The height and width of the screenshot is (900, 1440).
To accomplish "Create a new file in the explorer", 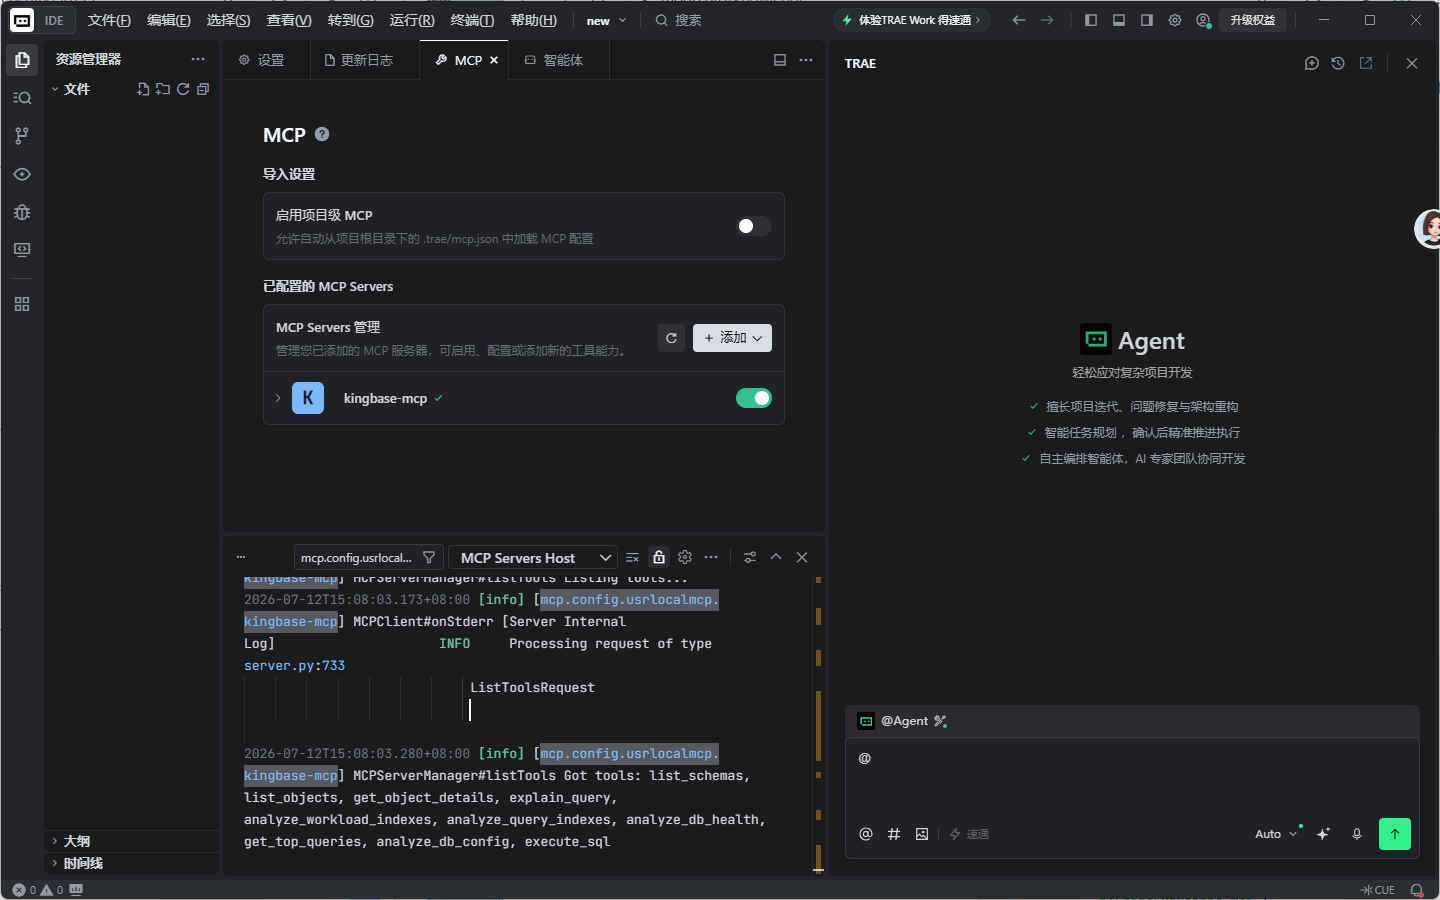I will tap(143, 89).
